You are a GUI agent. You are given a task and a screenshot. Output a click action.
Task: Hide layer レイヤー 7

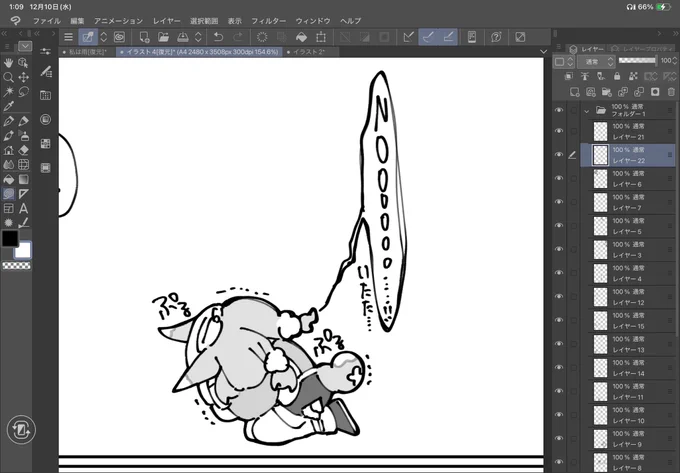tap(559, 202)
